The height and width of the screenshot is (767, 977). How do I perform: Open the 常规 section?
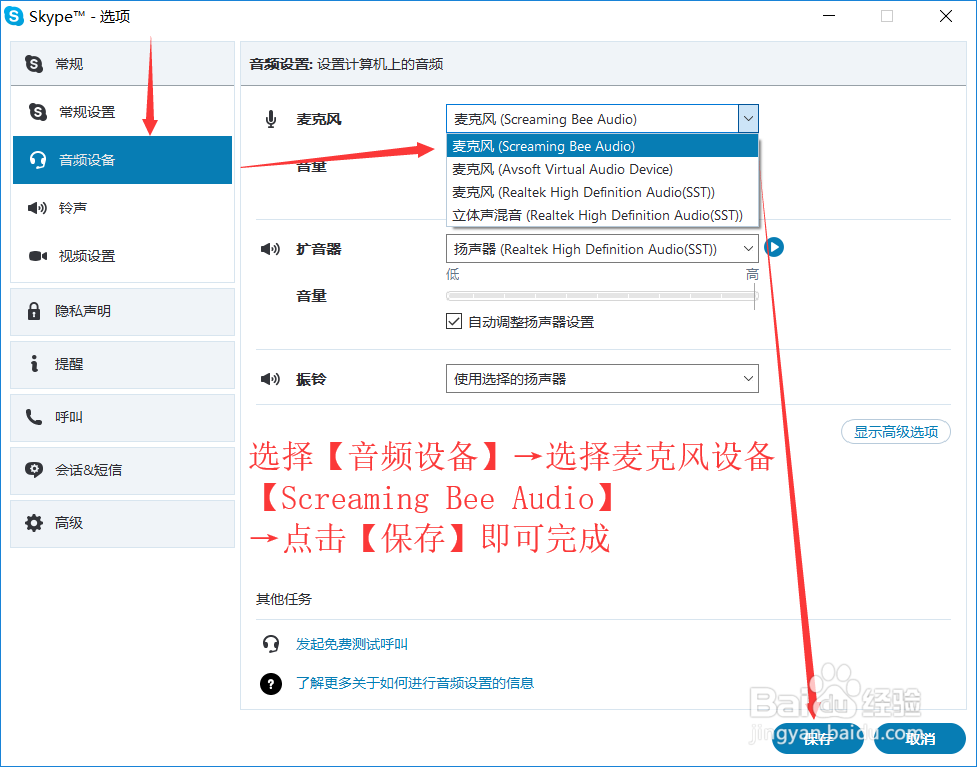[122, 64]
